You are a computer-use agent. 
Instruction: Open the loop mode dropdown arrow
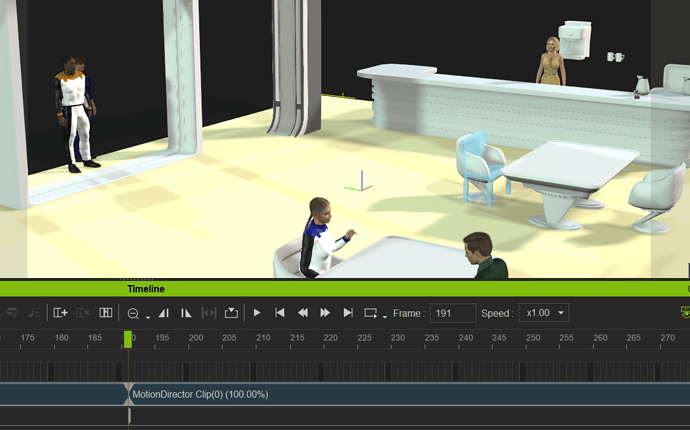385,317
